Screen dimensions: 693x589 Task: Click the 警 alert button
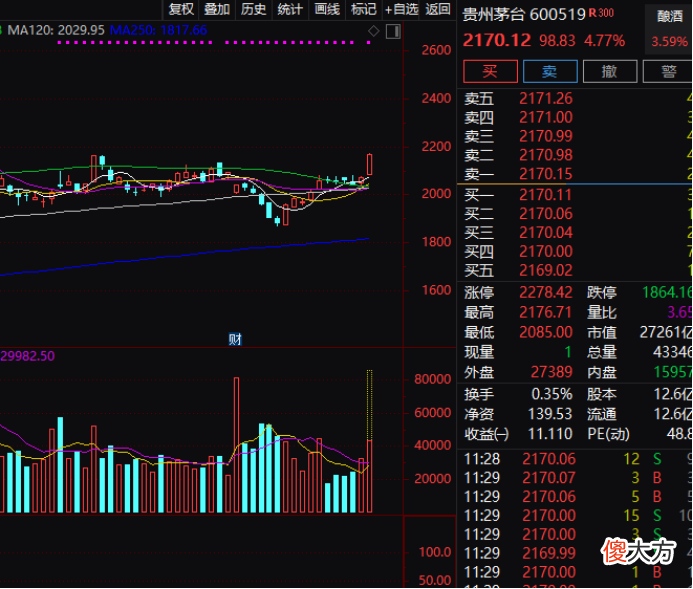tap(668, 71)
